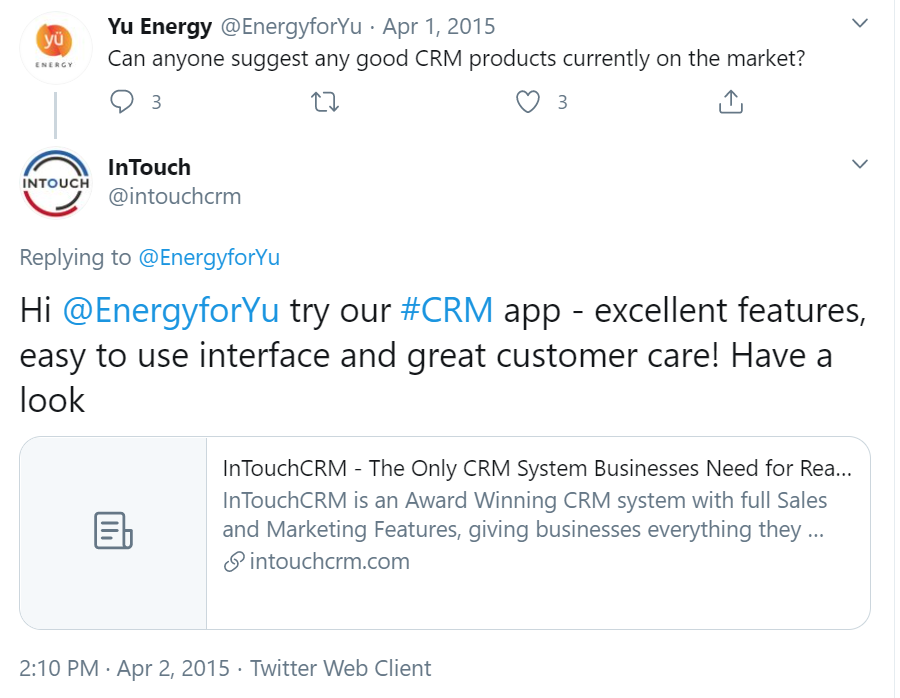The height and width of the screenshot is (698, 900).
Task: Open the InTouch display name
Action: point(149,167)
